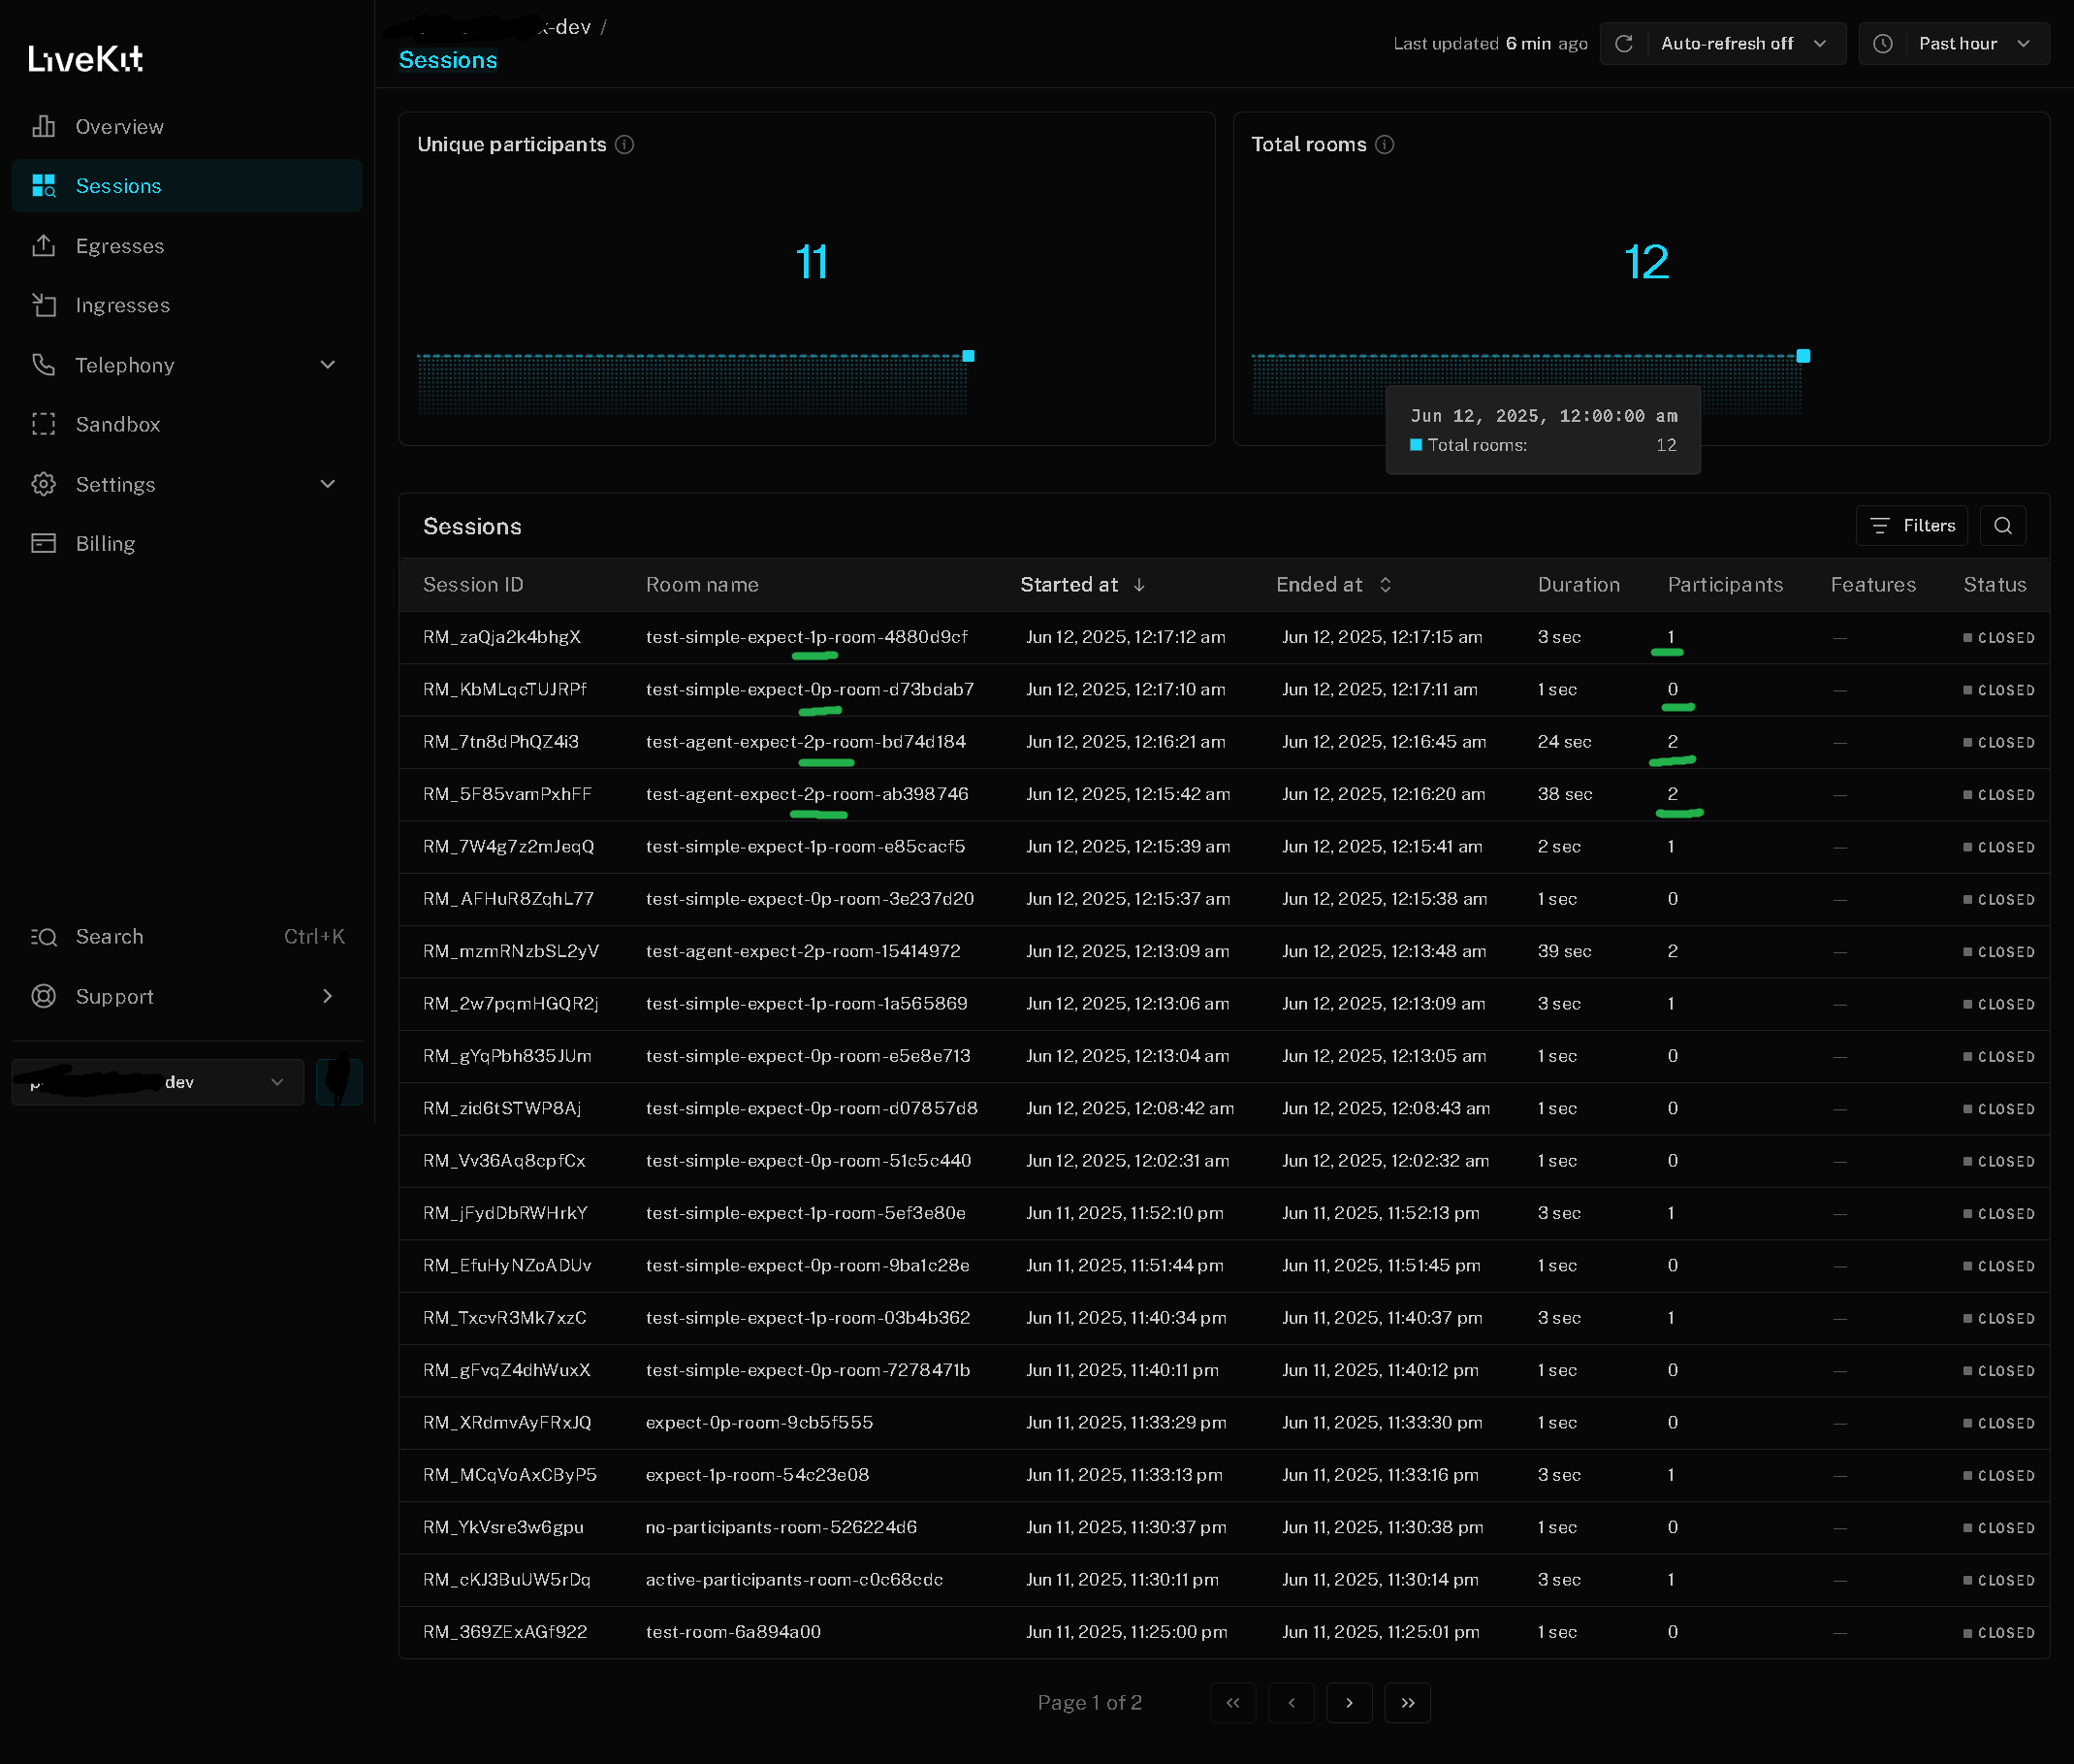Click room name test-room-6a894a00
This screenshot has height=1764, width=2074.
tap(733, 1632)
